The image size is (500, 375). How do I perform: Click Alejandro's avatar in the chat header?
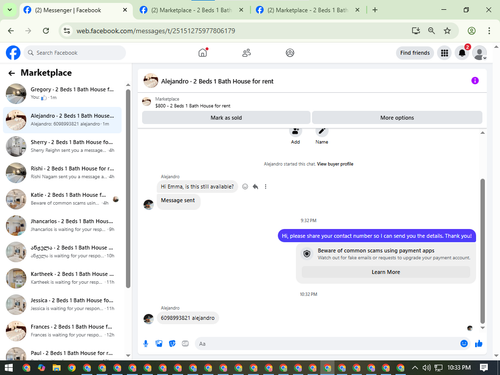point(151,81)
